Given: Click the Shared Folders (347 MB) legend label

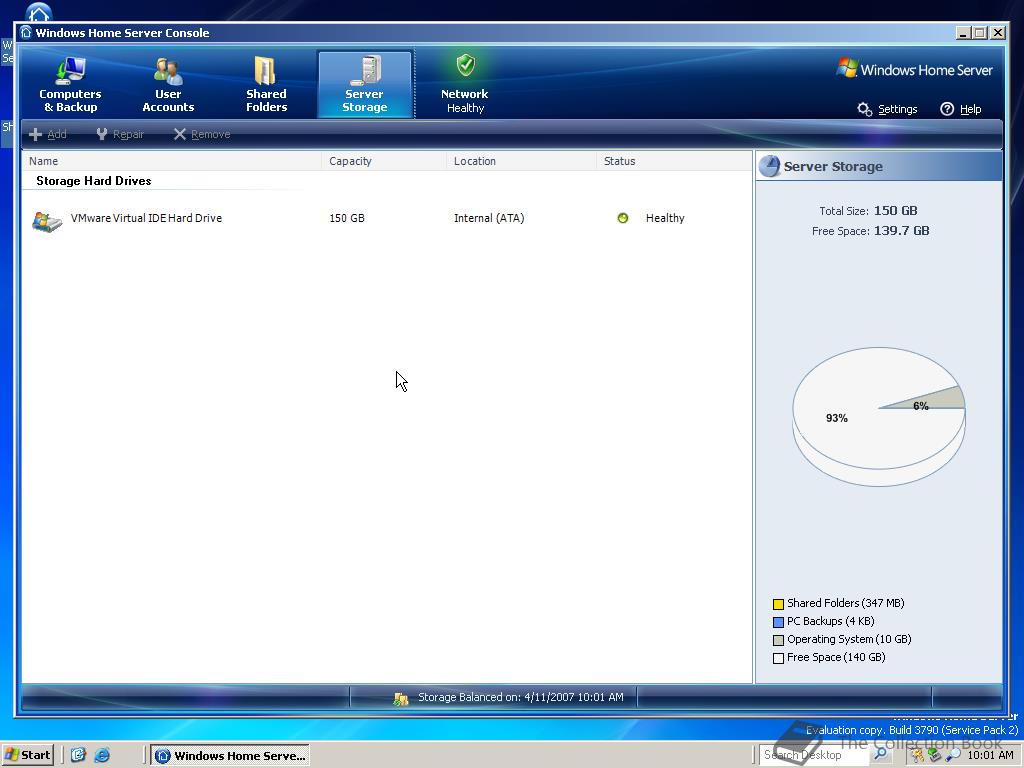Looking at the screenshot, I should 846,603.
